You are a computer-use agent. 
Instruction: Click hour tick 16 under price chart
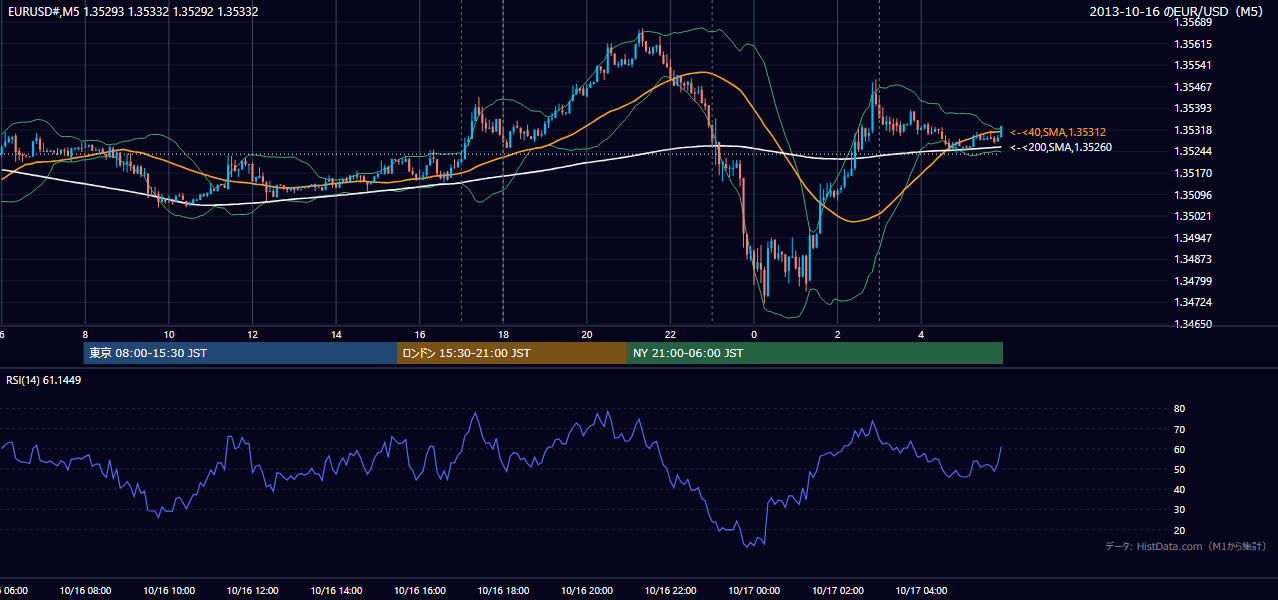(420, 334)
